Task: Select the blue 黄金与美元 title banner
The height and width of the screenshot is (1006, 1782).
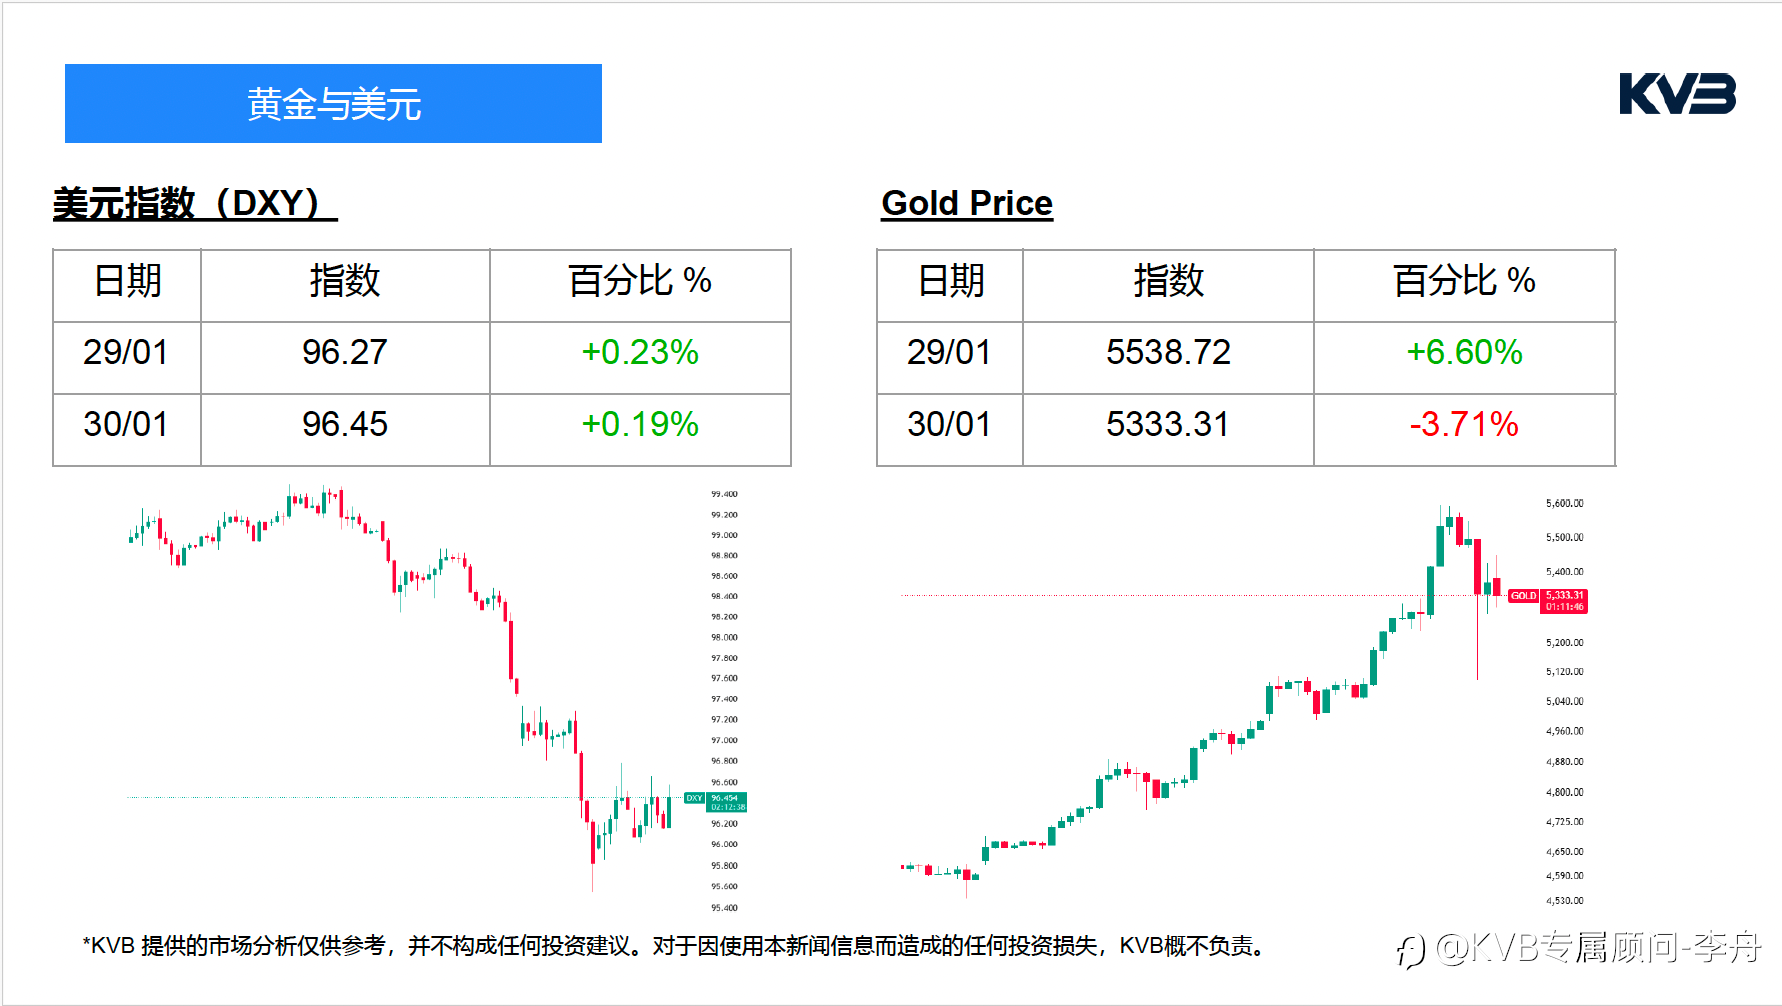Action: coord(333,104)
